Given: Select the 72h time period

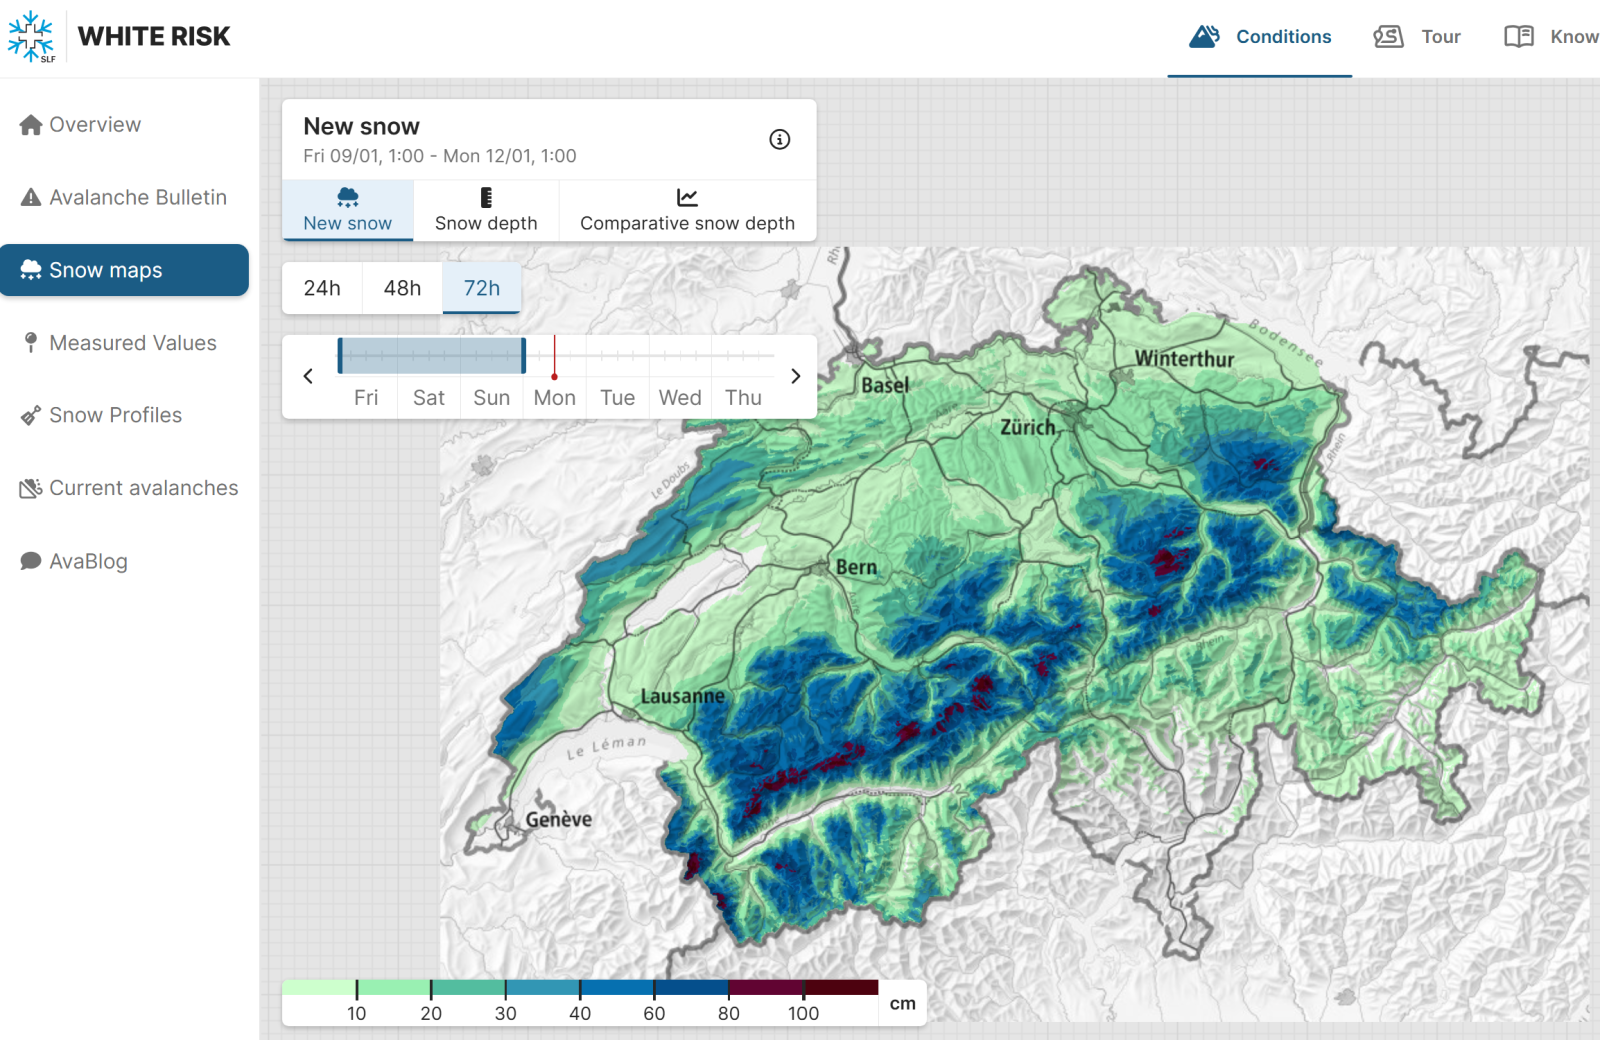Looking at the screenshot, I should (481, 289).
